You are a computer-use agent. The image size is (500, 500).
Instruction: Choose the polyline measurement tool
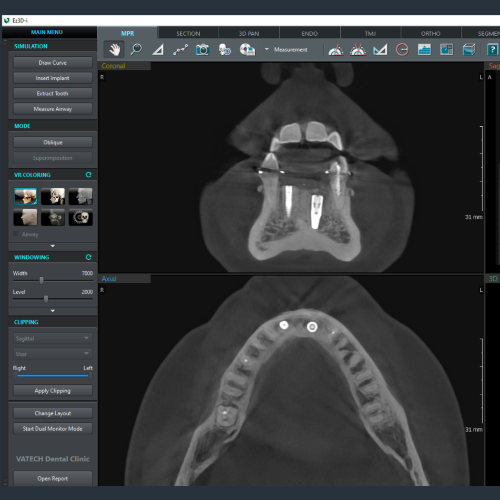[180, 50]
